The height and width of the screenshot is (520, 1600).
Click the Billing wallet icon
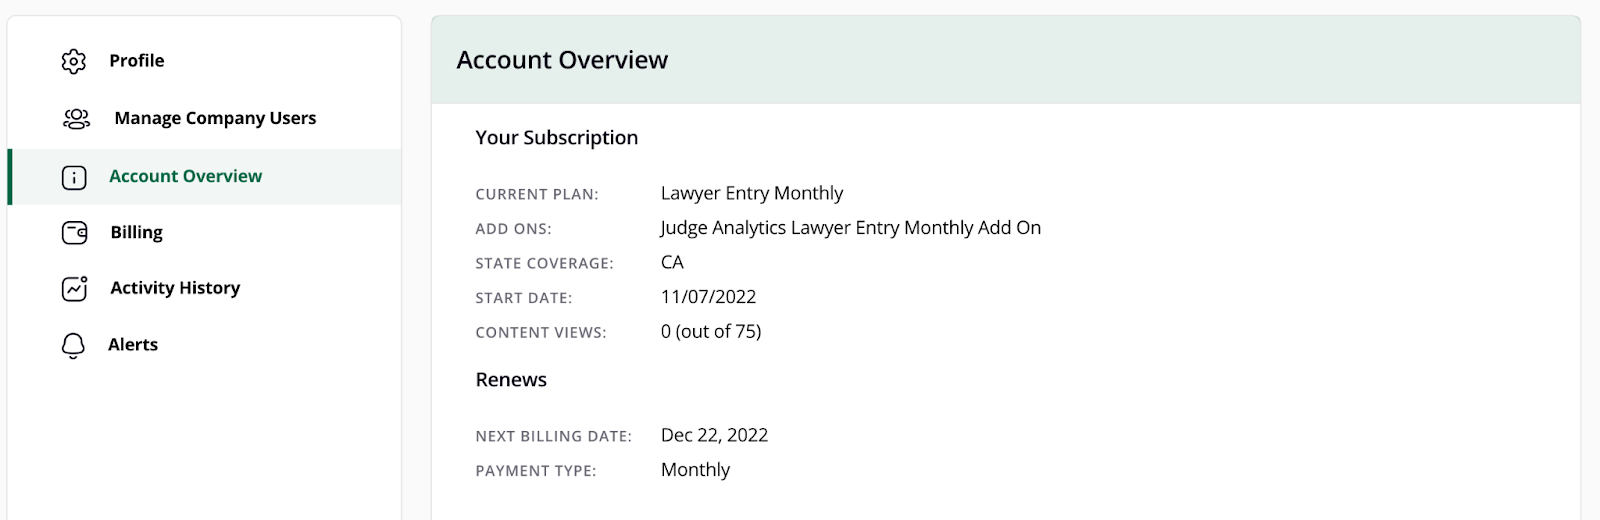pyautogui.click(x=75, y=233)
